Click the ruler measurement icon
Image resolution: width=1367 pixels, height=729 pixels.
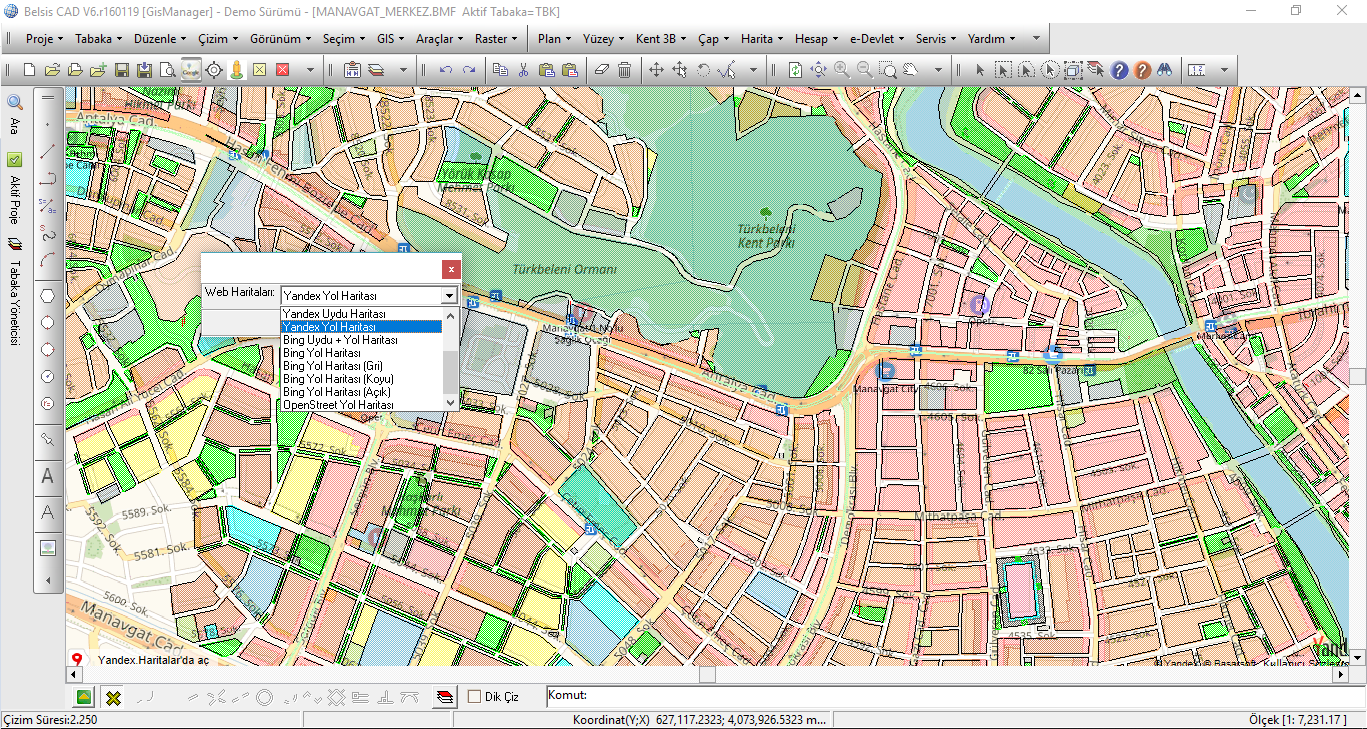(x=1197, y=70)
